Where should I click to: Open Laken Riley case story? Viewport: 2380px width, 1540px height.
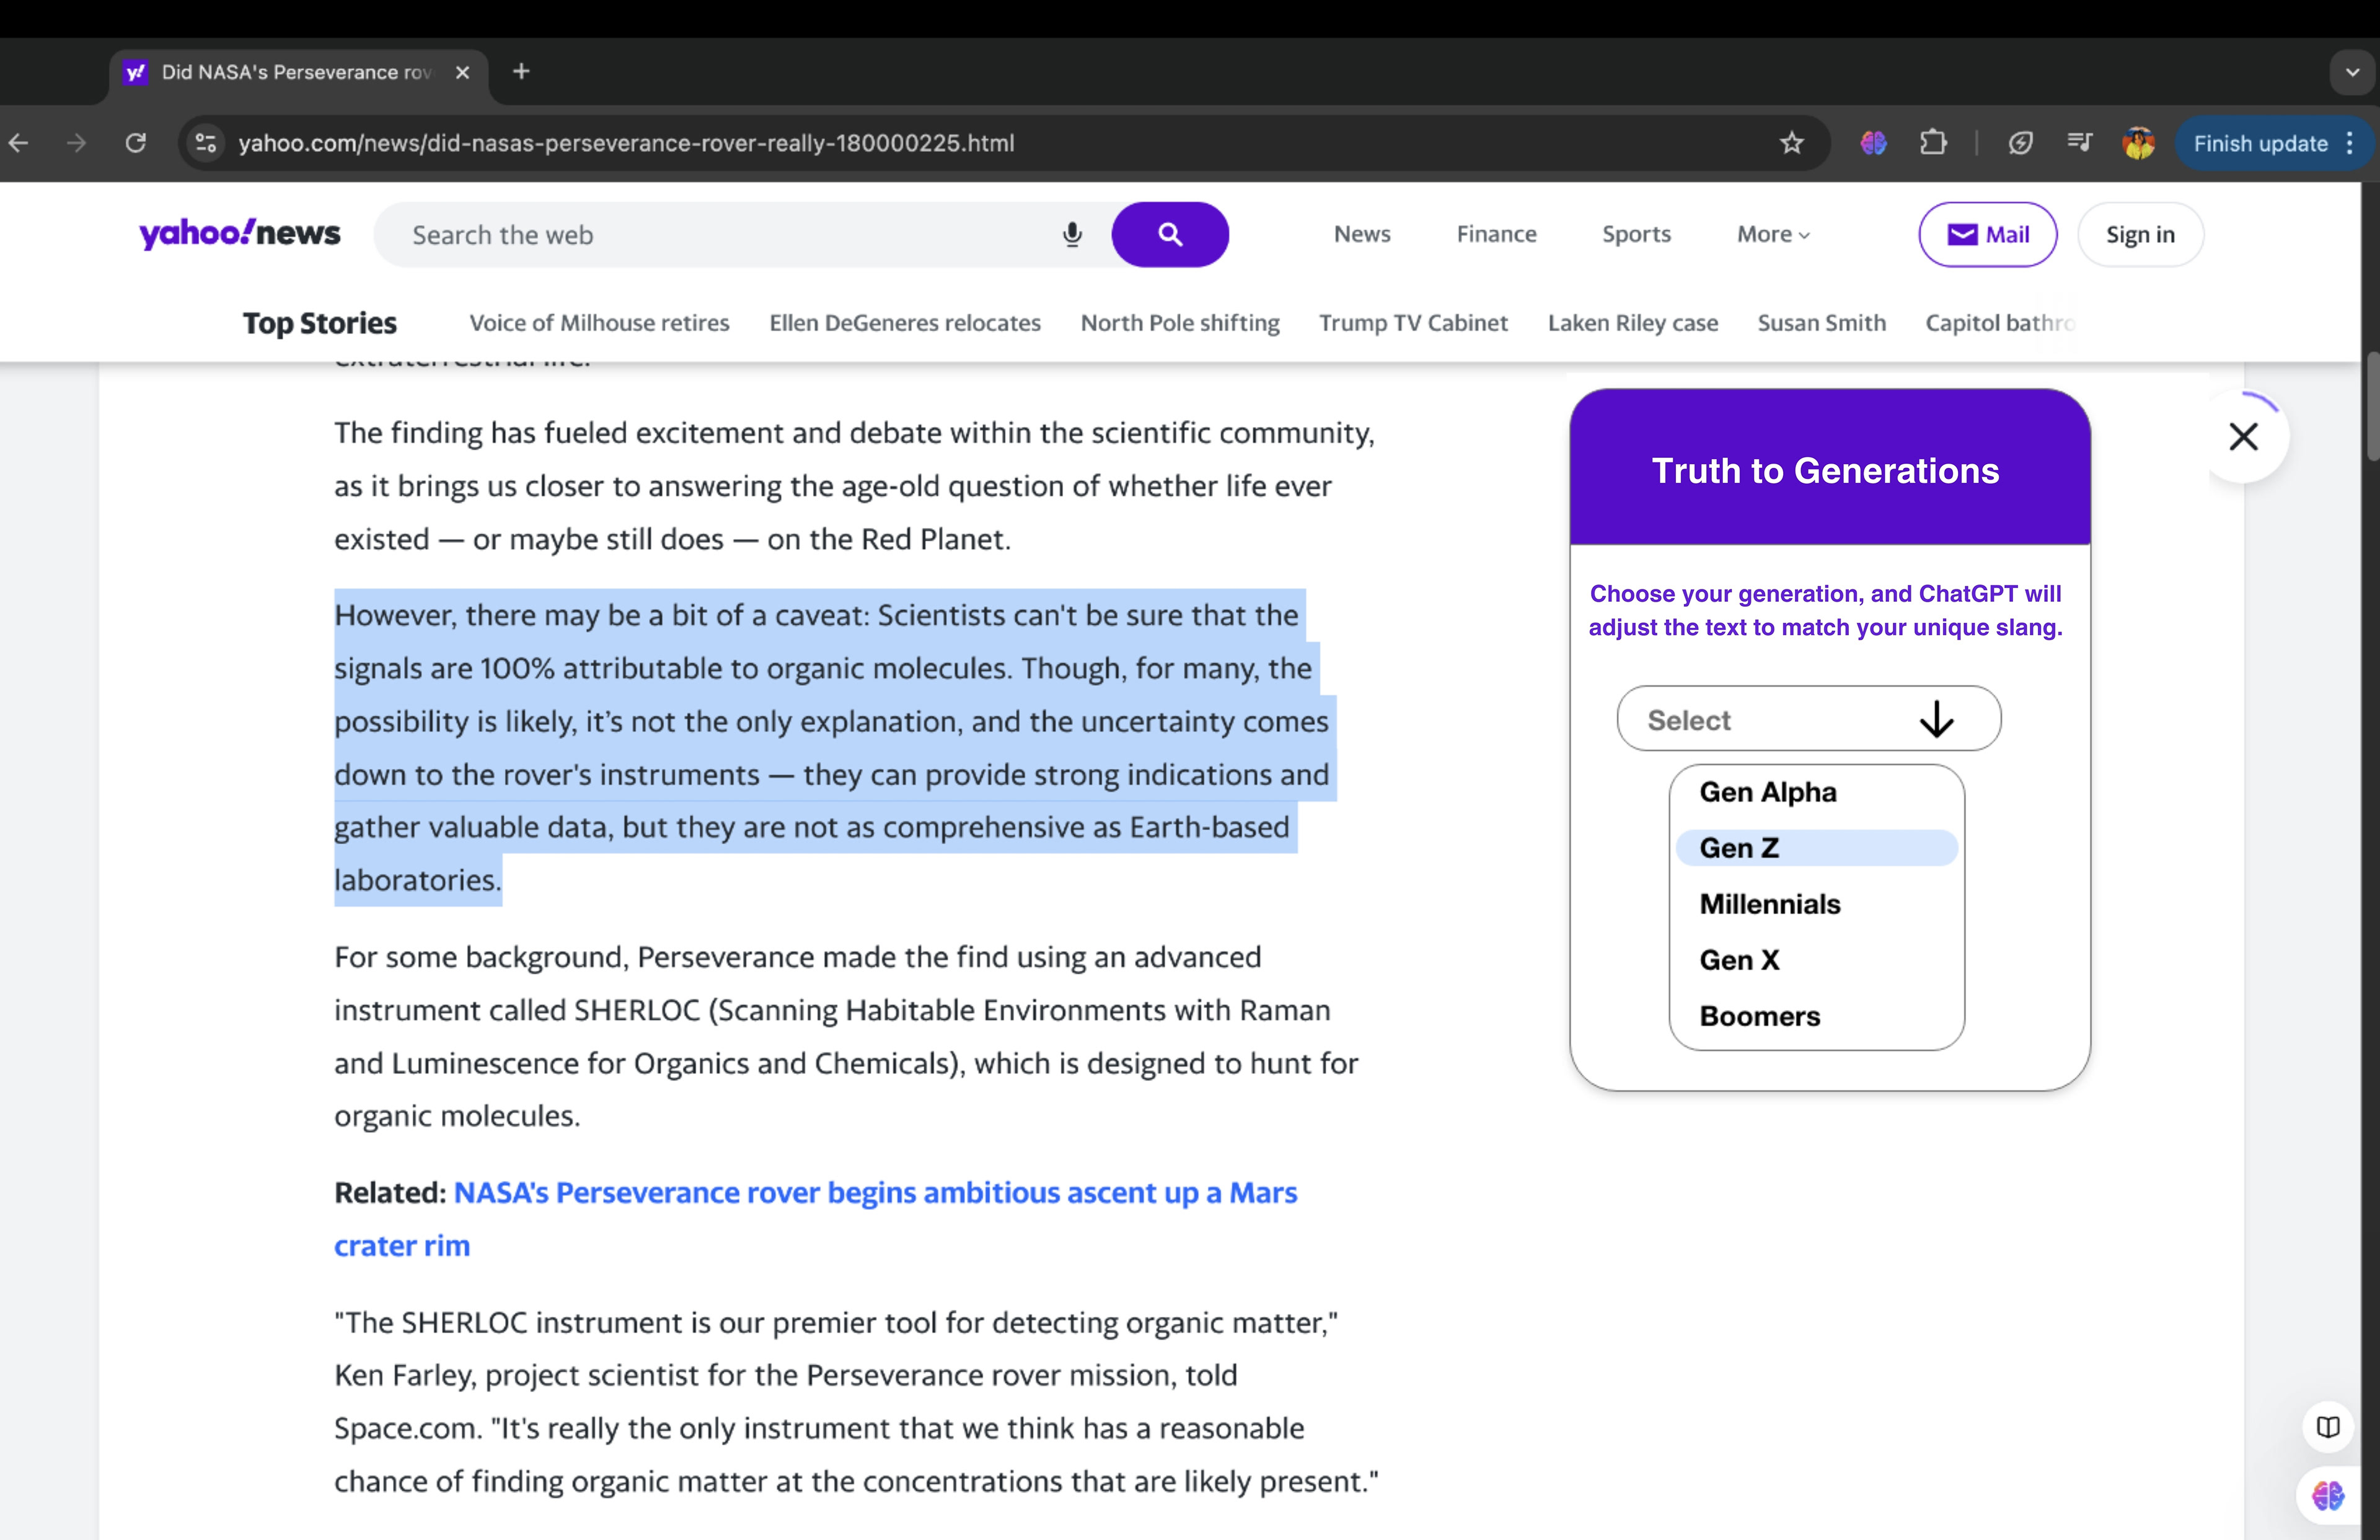(1632, 323)
